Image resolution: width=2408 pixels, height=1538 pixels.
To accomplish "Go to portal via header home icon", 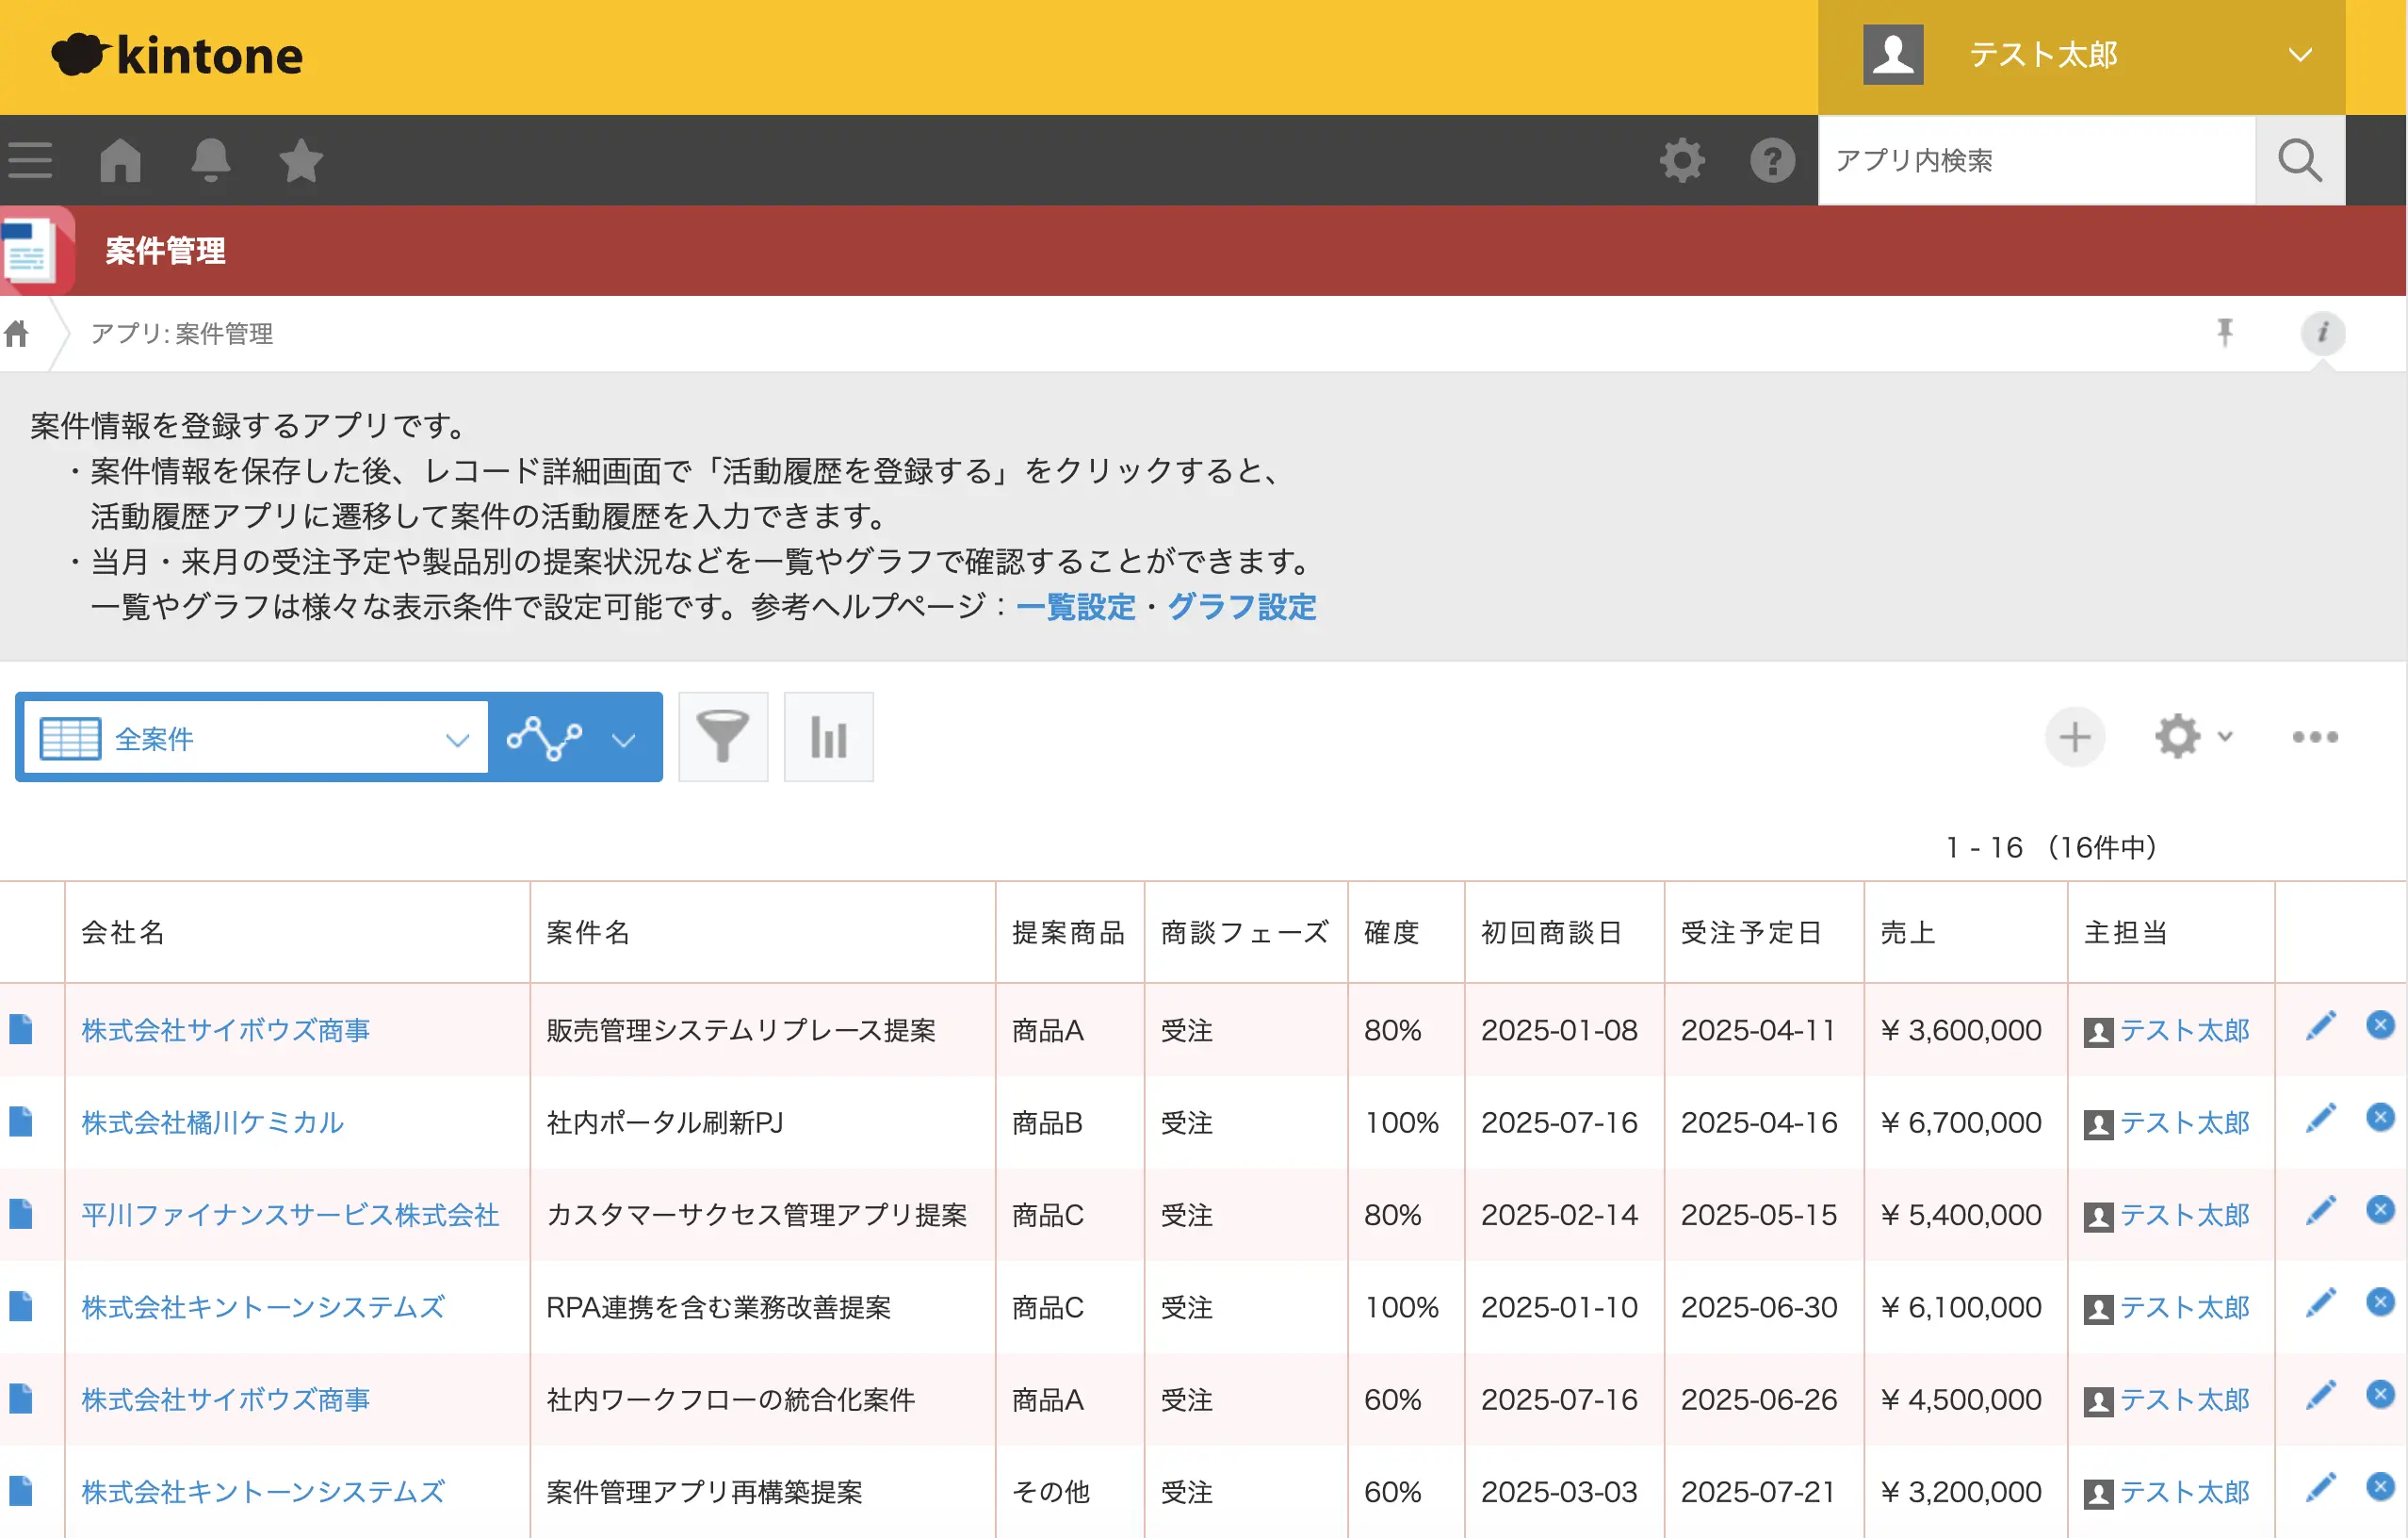I will [121, 160].
